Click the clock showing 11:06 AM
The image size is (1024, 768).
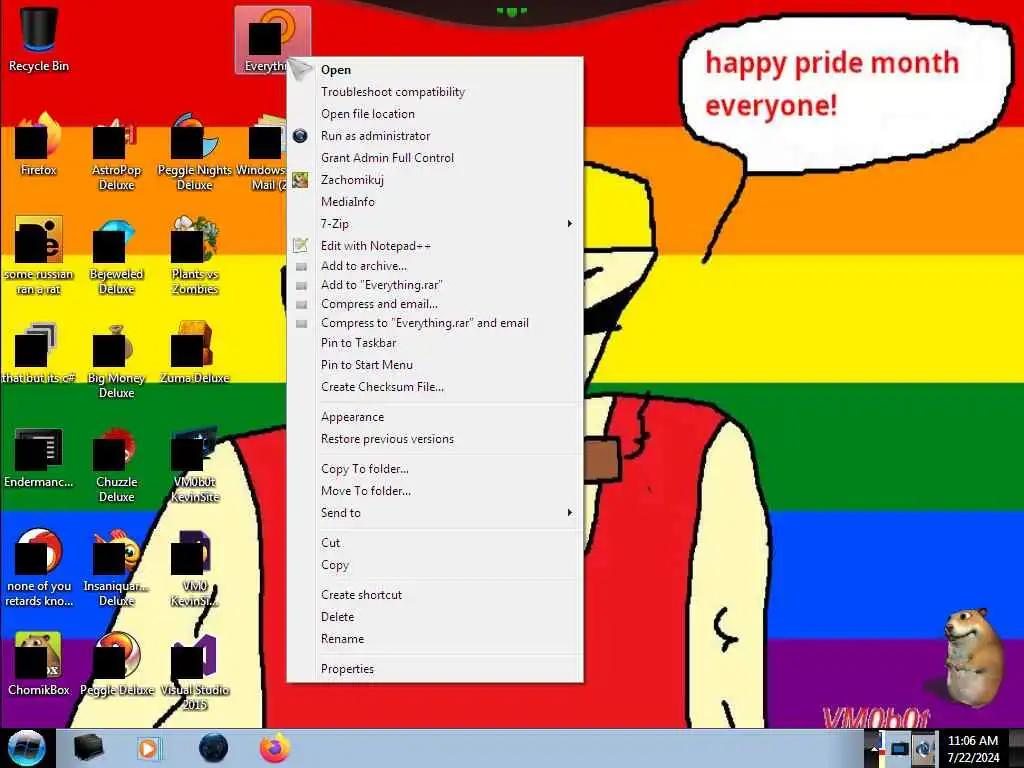pyautogui.click(x=972, y=748)
